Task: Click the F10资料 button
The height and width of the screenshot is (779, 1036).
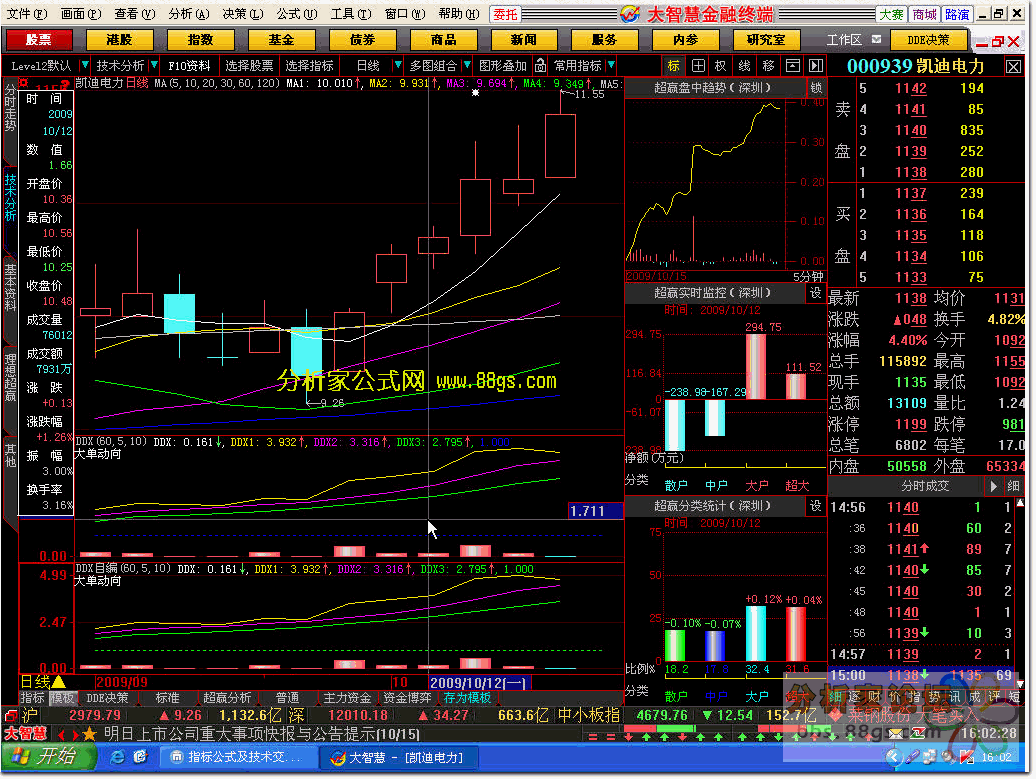Action: point(189,65)
